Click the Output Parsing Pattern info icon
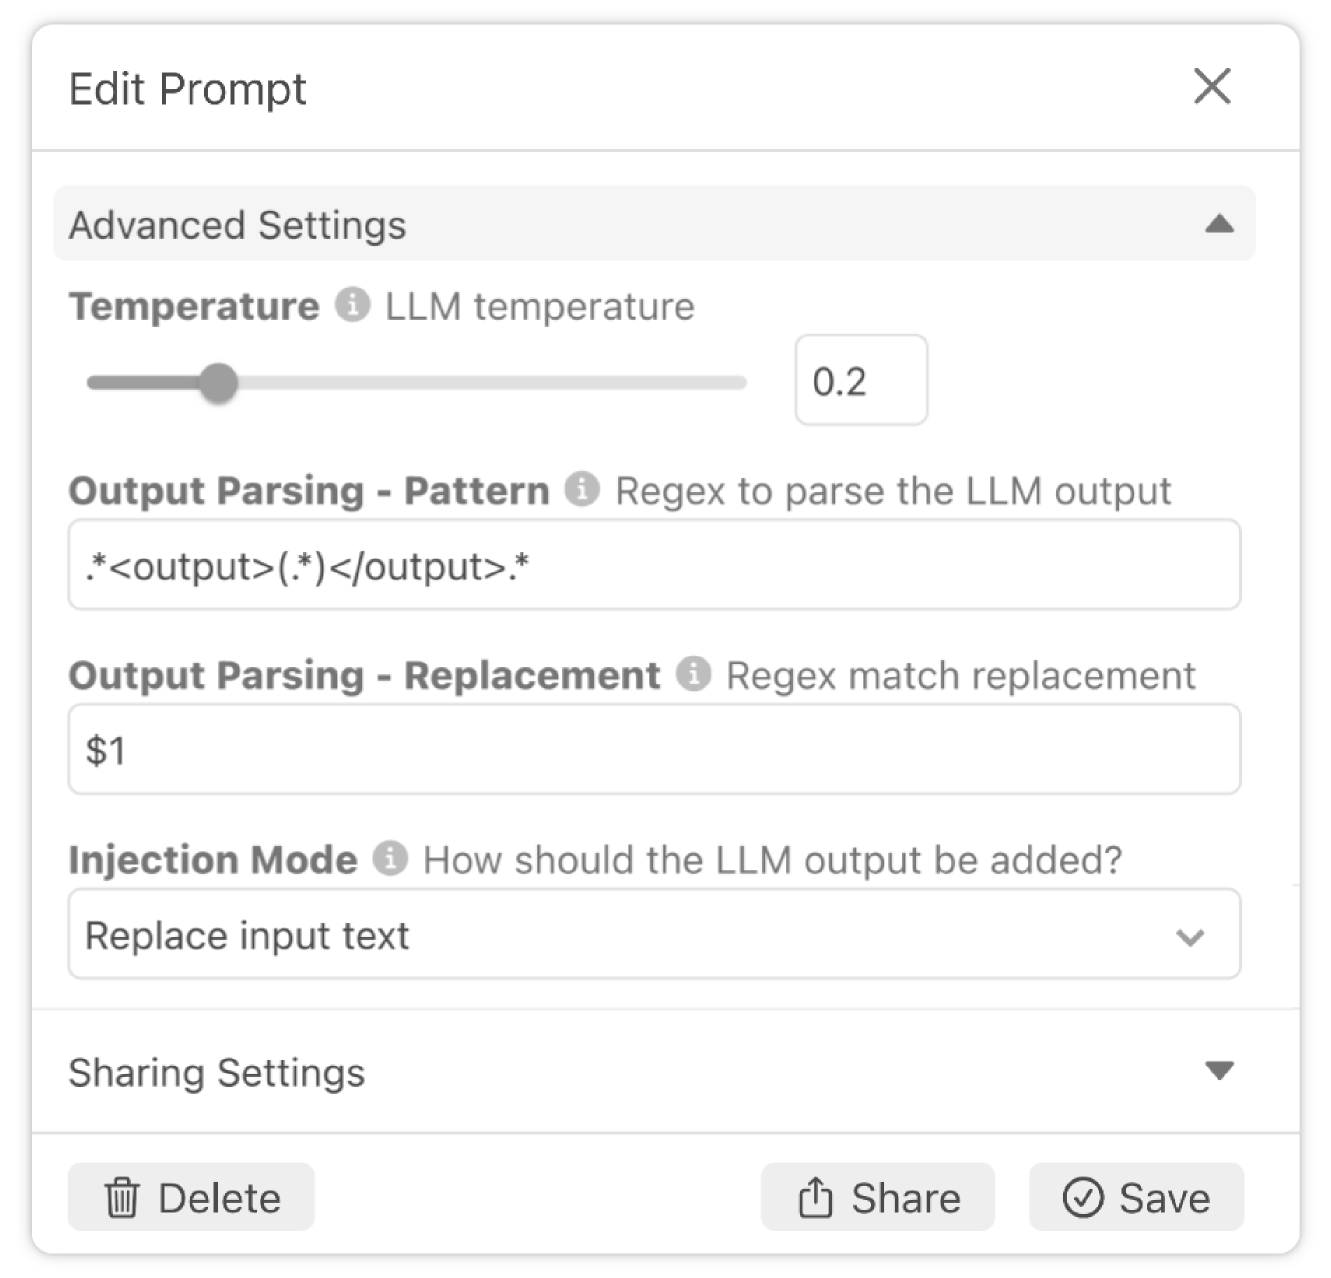The image size is (1331, 1278). click(582, 490)
